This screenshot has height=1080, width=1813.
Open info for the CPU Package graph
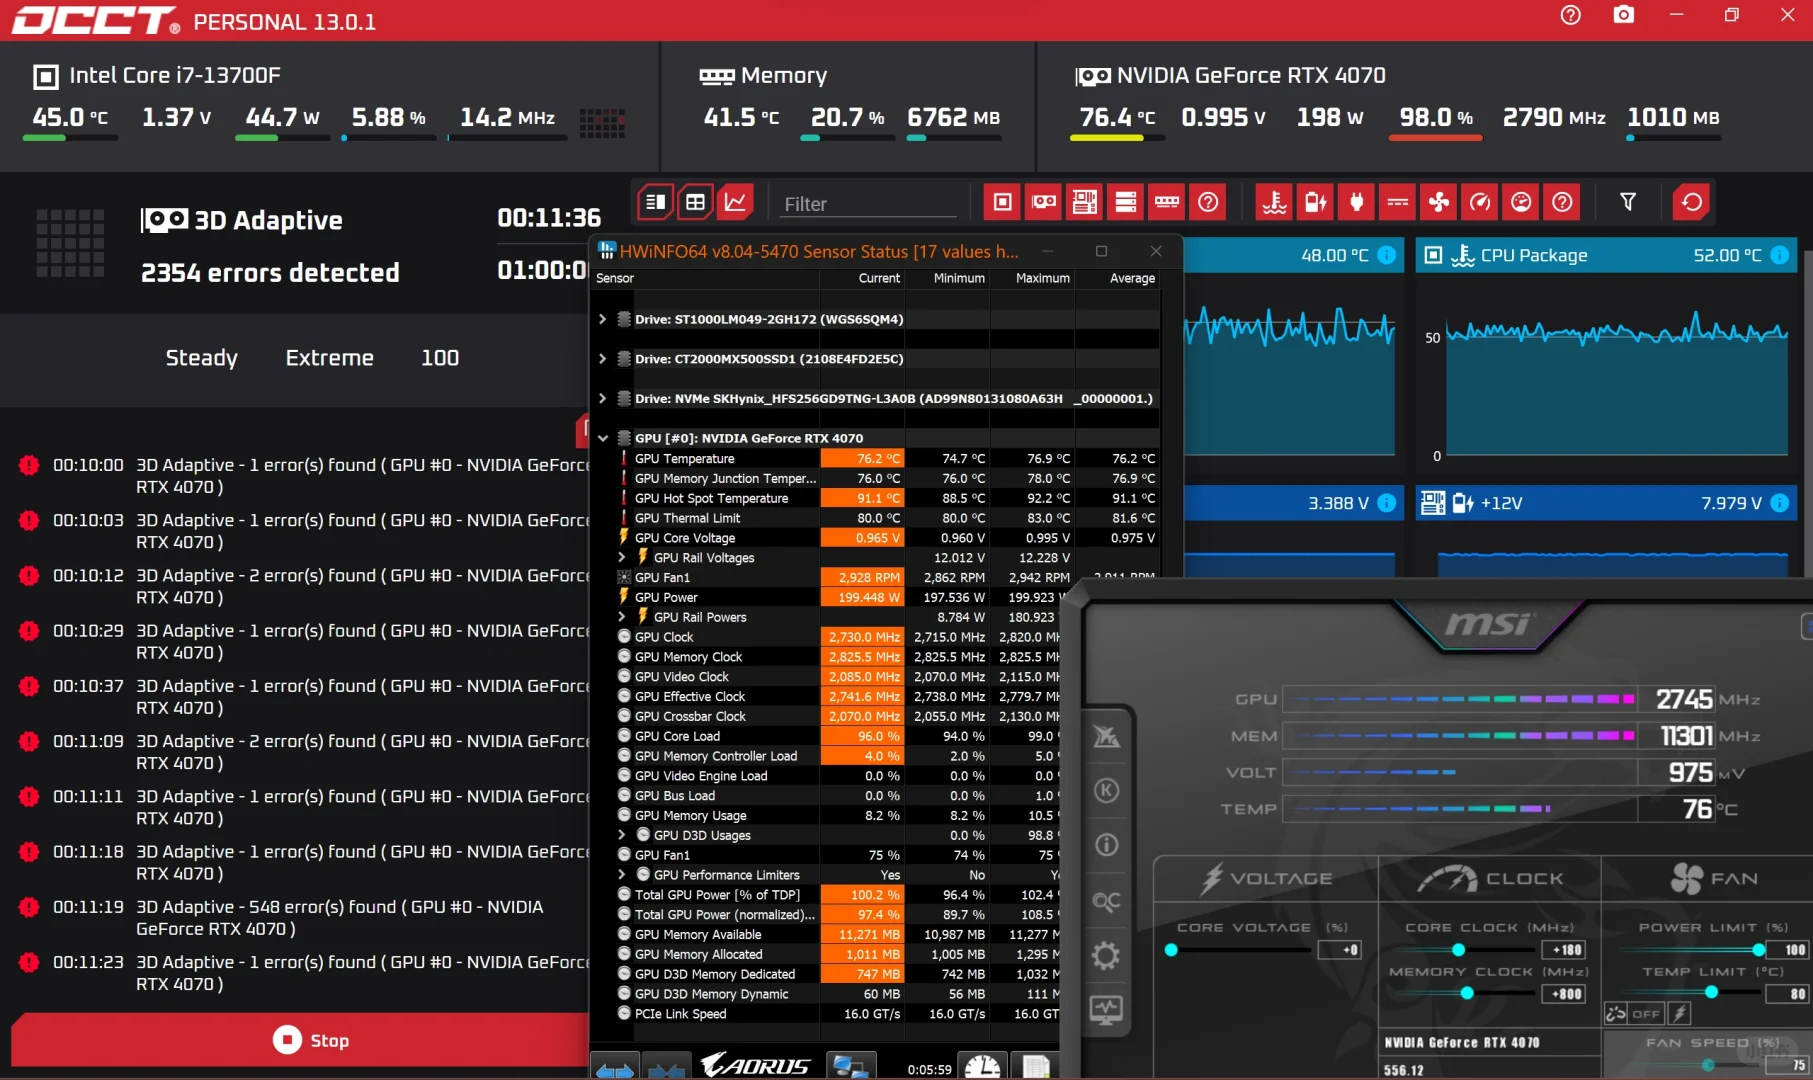click(x=1780, y=255)
